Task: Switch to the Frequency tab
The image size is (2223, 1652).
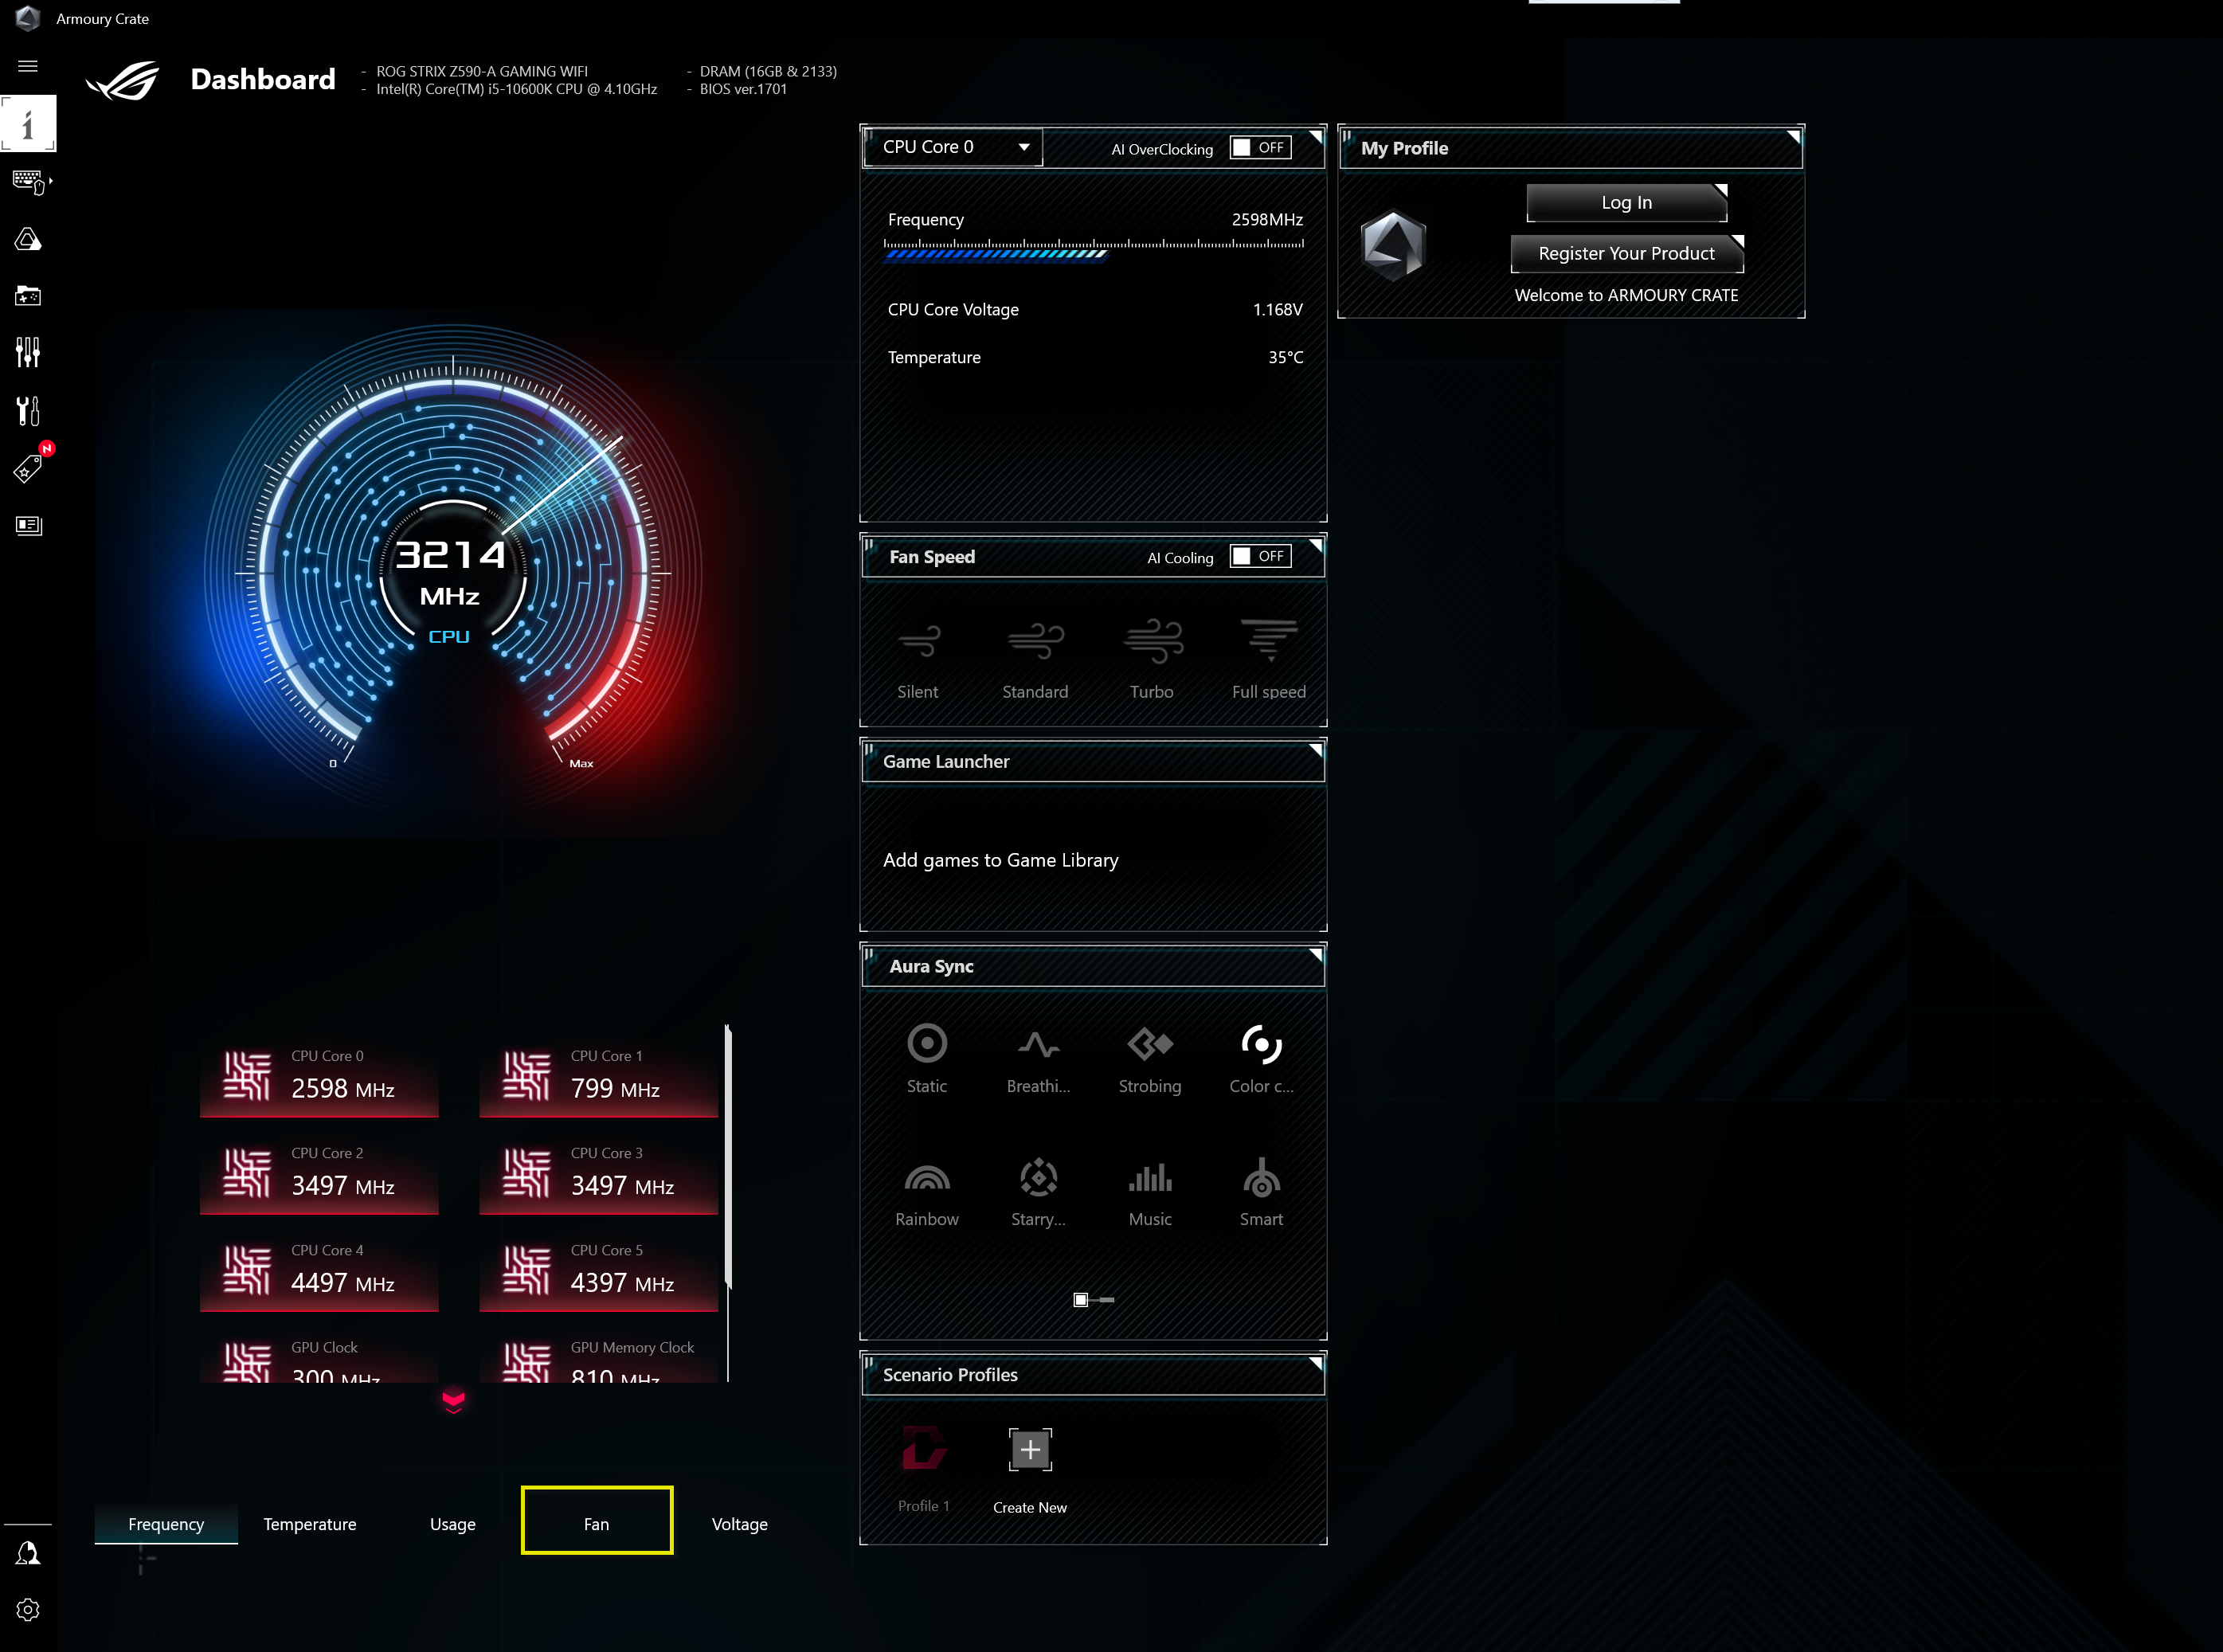Action: [166, 1524]
